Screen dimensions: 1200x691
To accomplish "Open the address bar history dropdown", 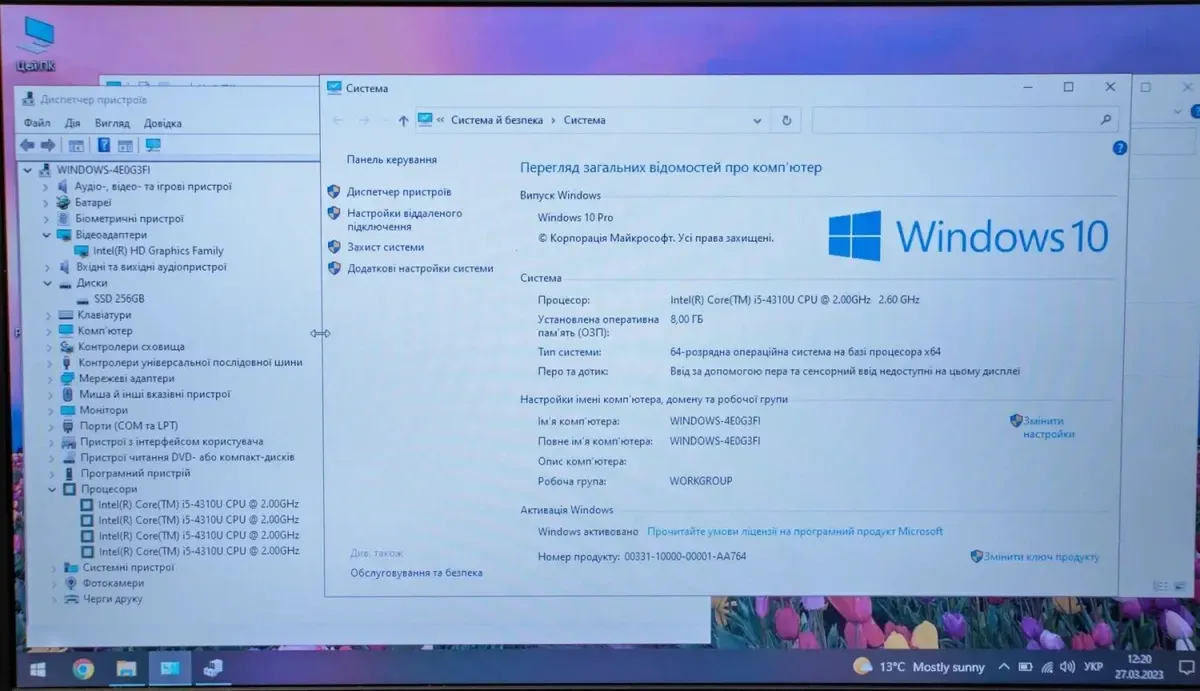I will pos(756,120).
